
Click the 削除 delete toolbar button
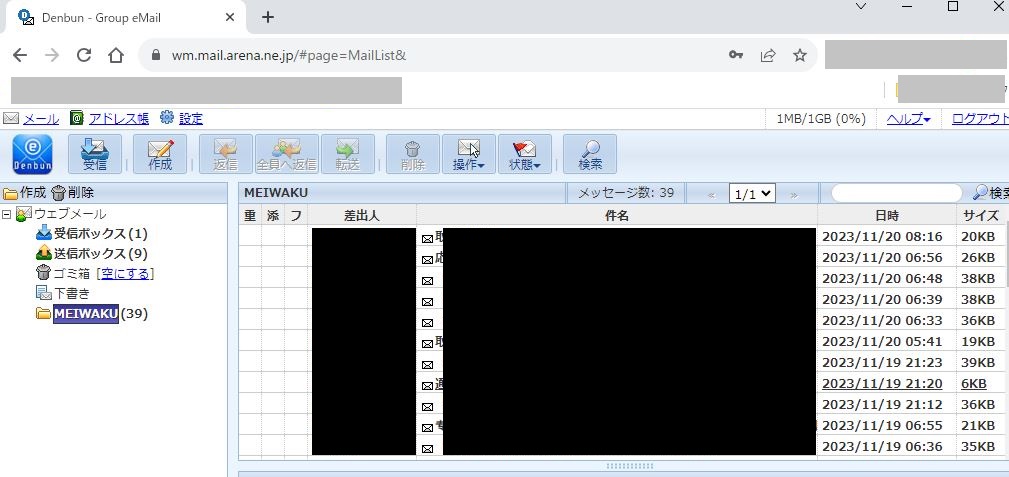pyautogui.click(x=412, y=154)
